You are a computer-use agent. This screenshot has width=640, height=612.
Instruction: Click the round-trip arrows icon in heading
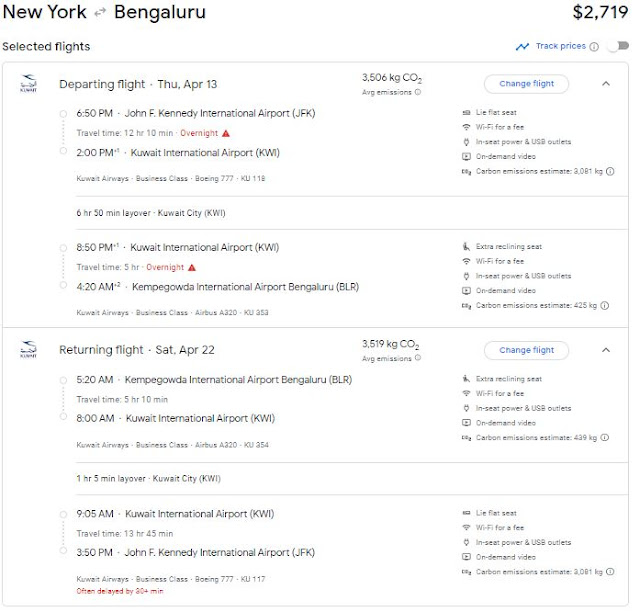pyautogui.click(x=100, y=13)
